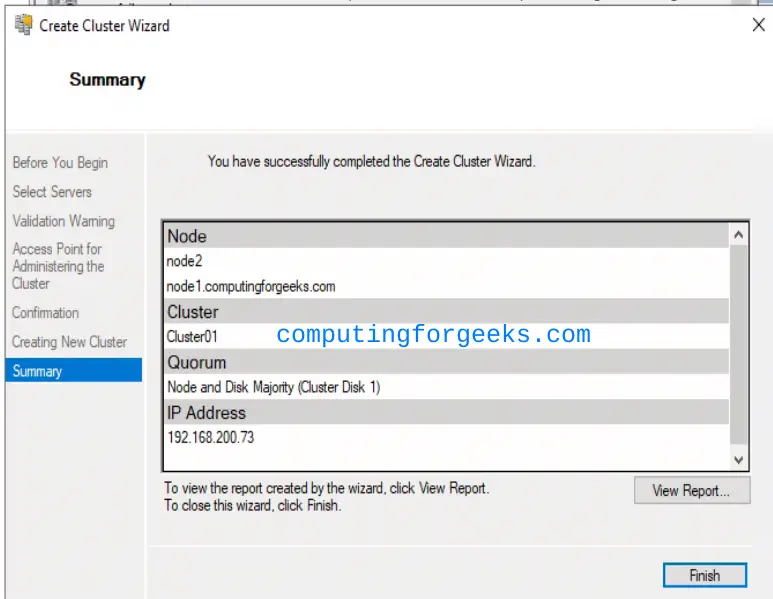Click the 192.168.200.73 IP address value
773x599 pixels.
click(446, 437)
